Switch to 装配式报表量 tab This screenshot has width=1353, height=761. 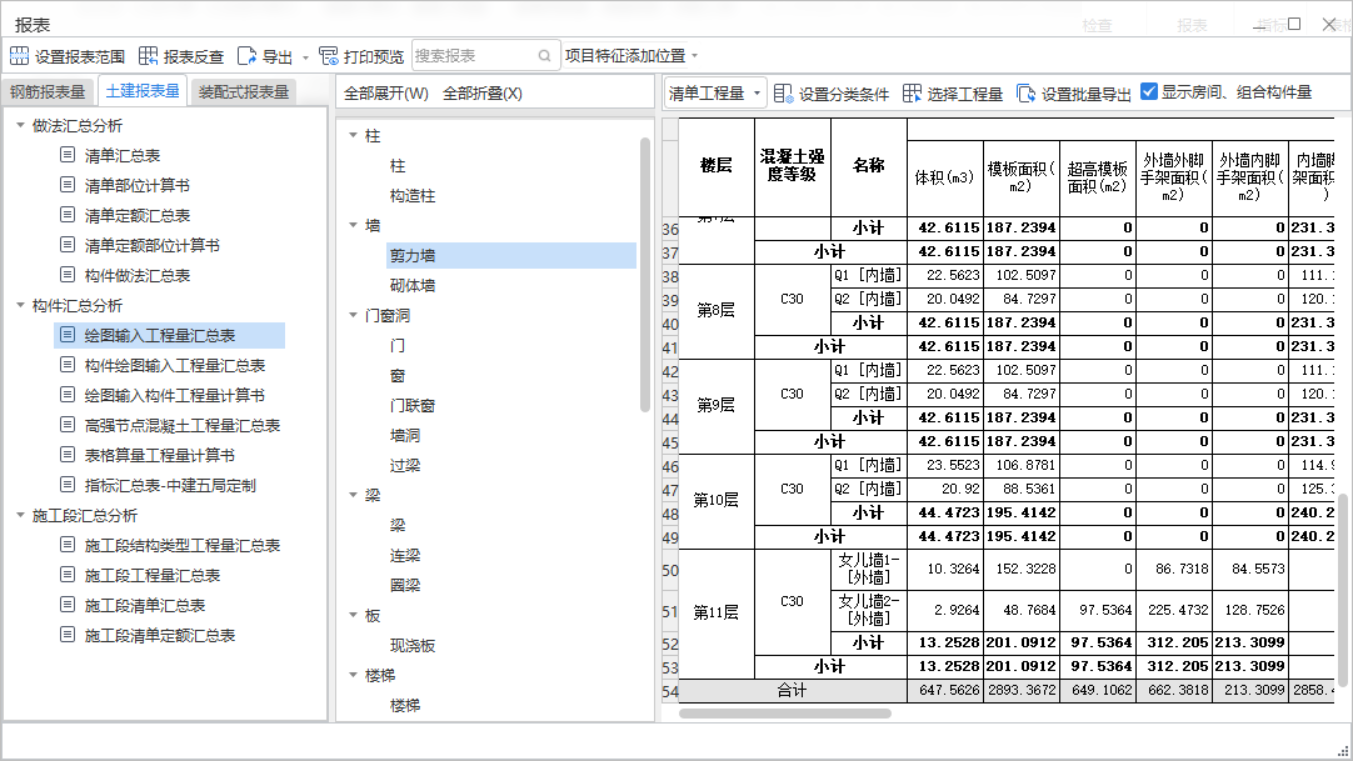[244, 92]
